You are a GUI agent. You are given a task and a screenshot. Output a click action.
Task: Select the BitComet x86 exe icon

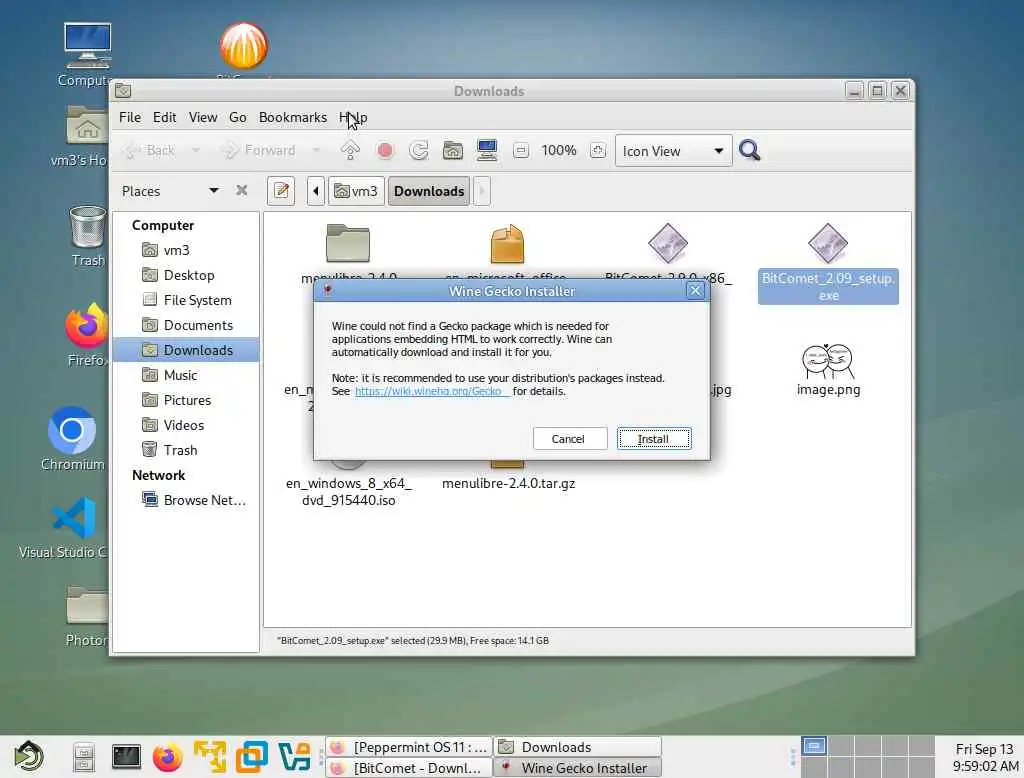pyautogui.click(x=667, y=243)
